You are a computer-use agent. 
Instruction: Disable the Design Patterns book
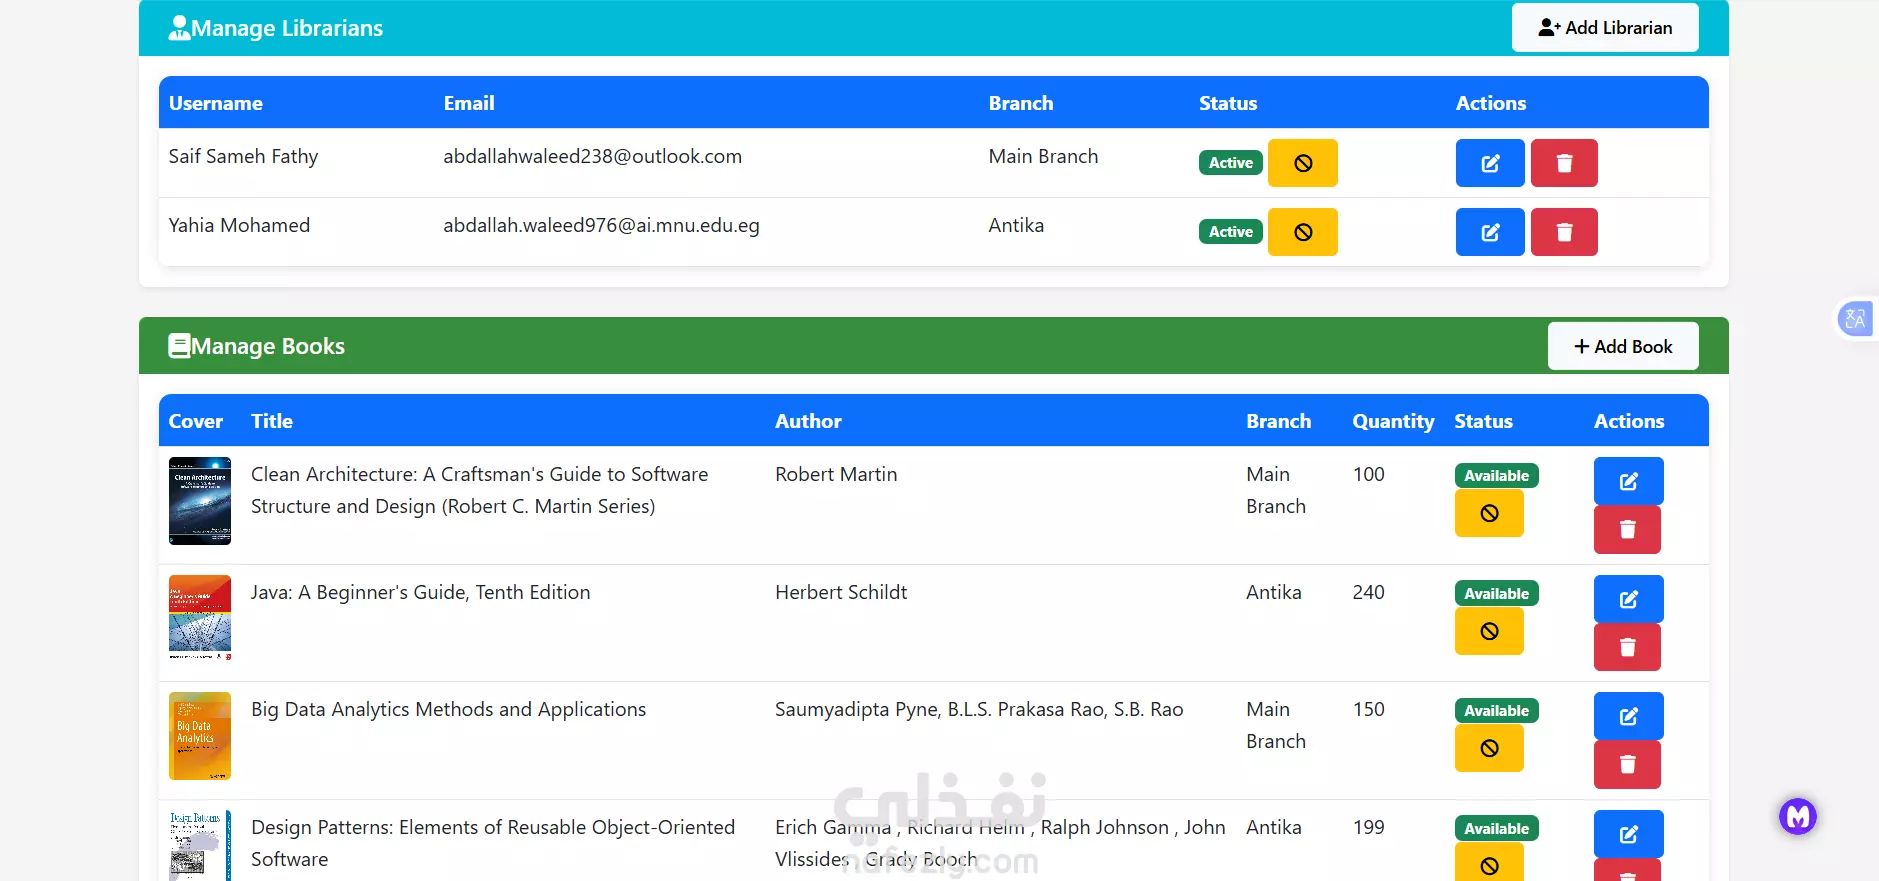click(1489, 863)
